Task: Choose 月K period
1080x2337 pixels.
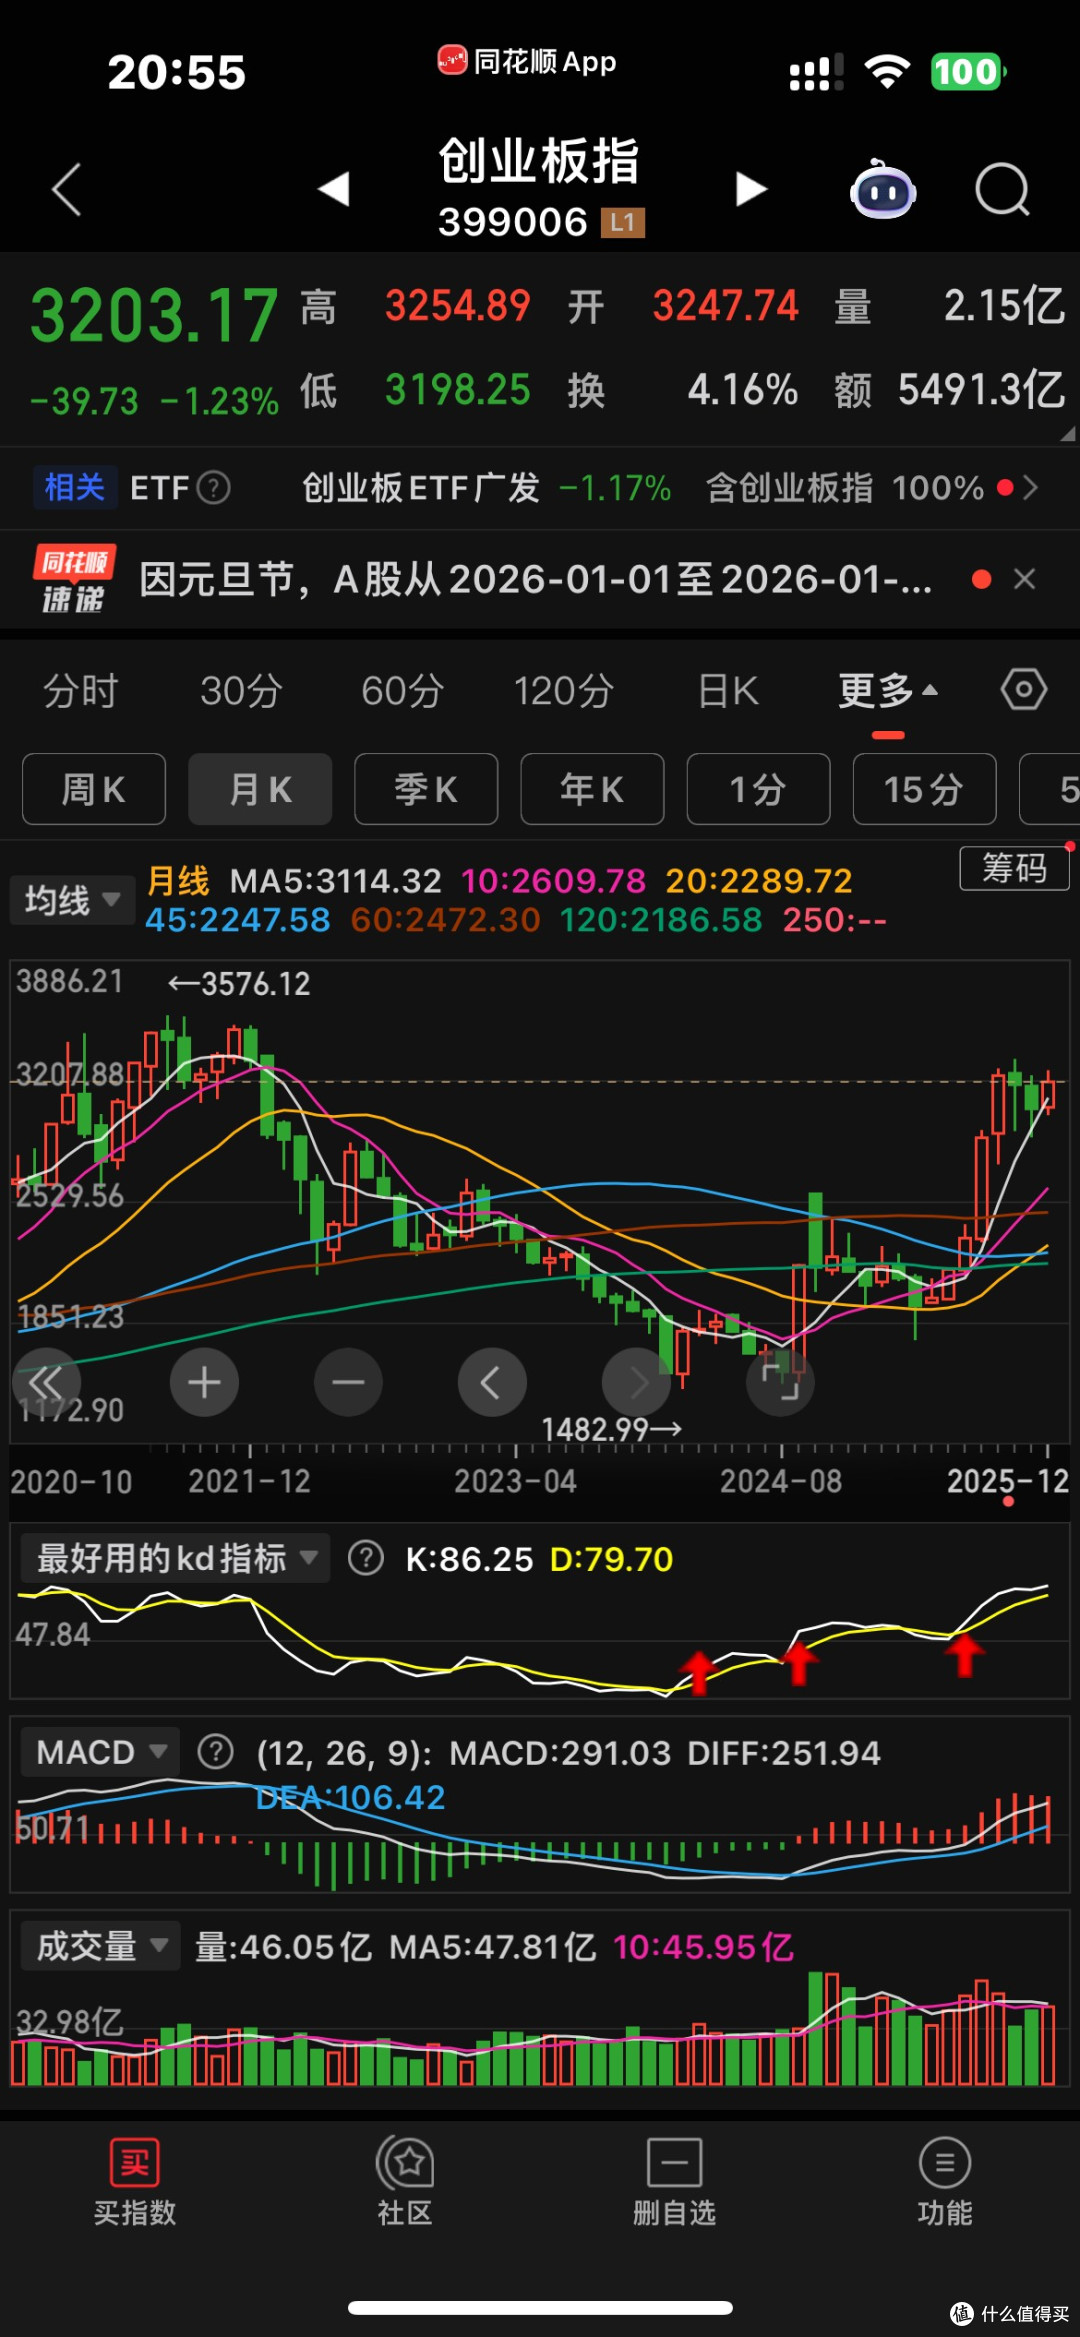Action: click(x=260, y=789)
